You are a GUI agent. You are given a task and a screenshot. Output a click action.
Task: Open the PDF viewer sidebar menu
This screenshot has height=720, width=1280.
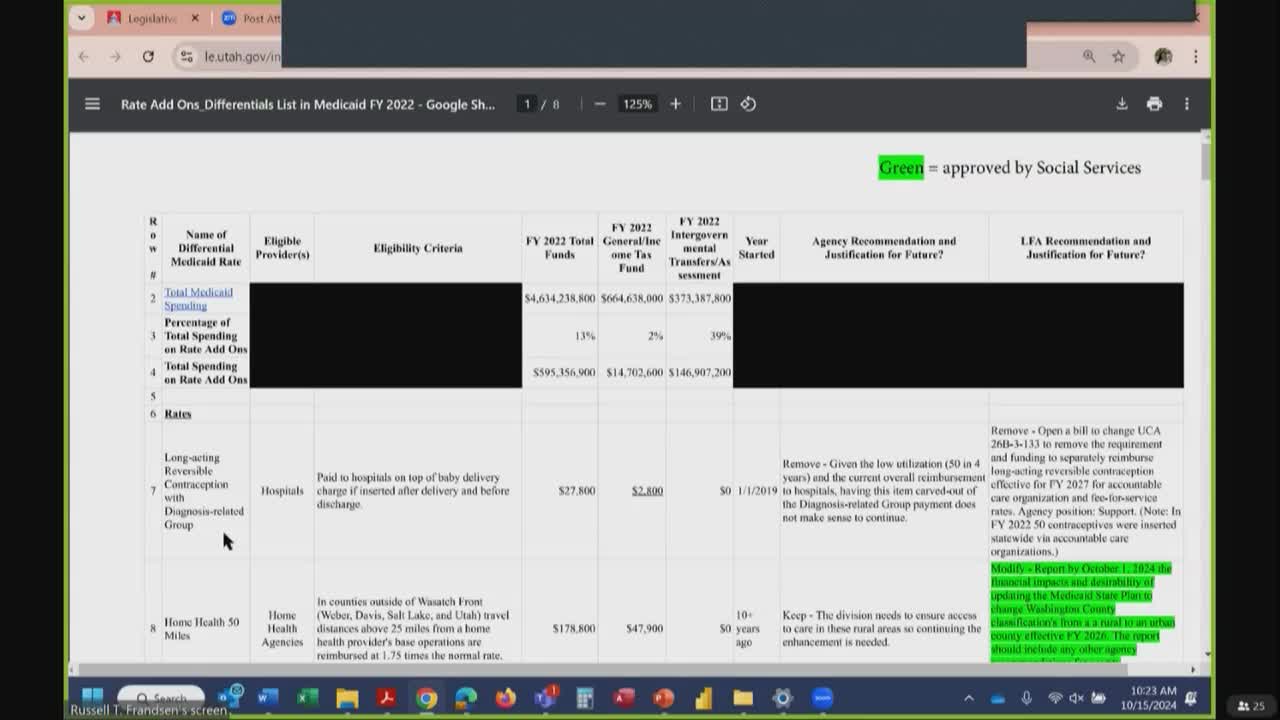pos(92,104)
